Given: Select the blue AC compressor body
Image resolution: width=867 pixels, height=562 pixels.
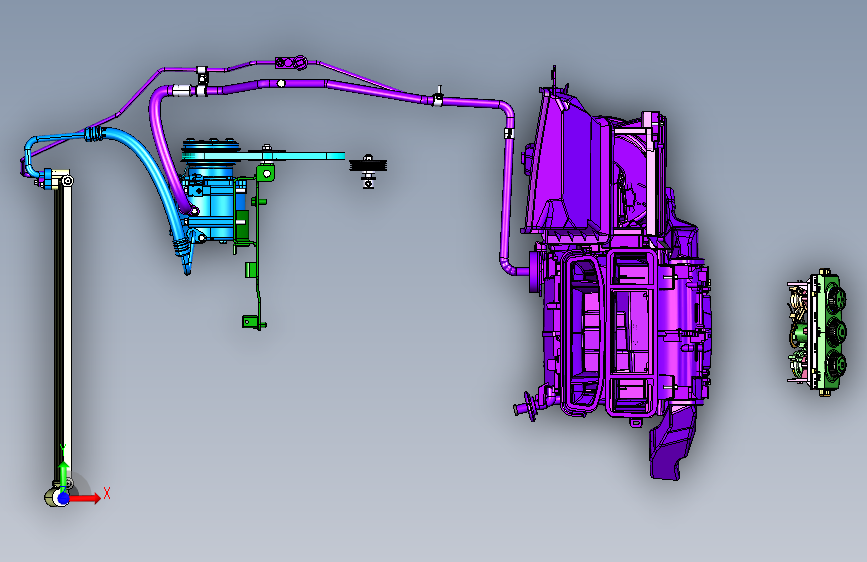Looking at the screenshot, I should (213, 202).
